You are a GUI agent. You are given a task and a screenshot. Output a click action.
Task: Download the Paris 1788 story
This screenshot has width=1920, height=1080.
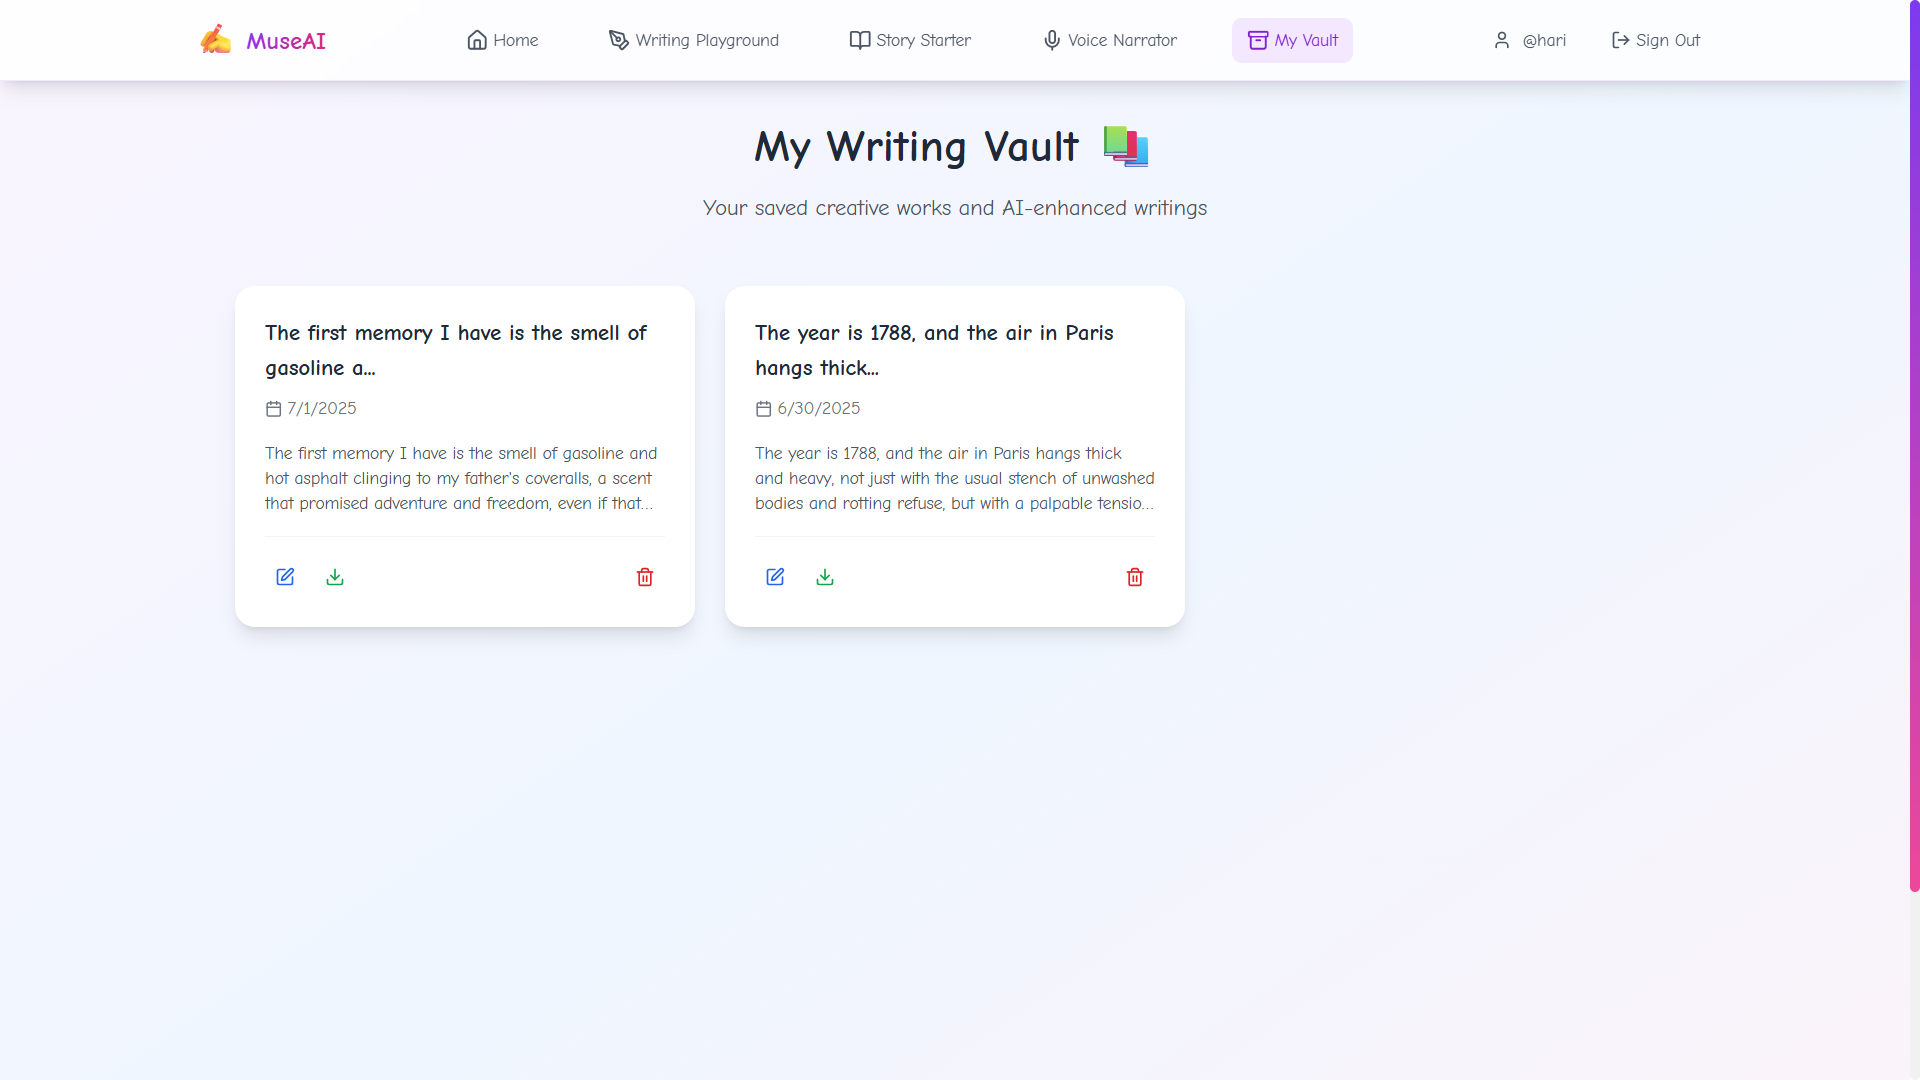(825, 577)
